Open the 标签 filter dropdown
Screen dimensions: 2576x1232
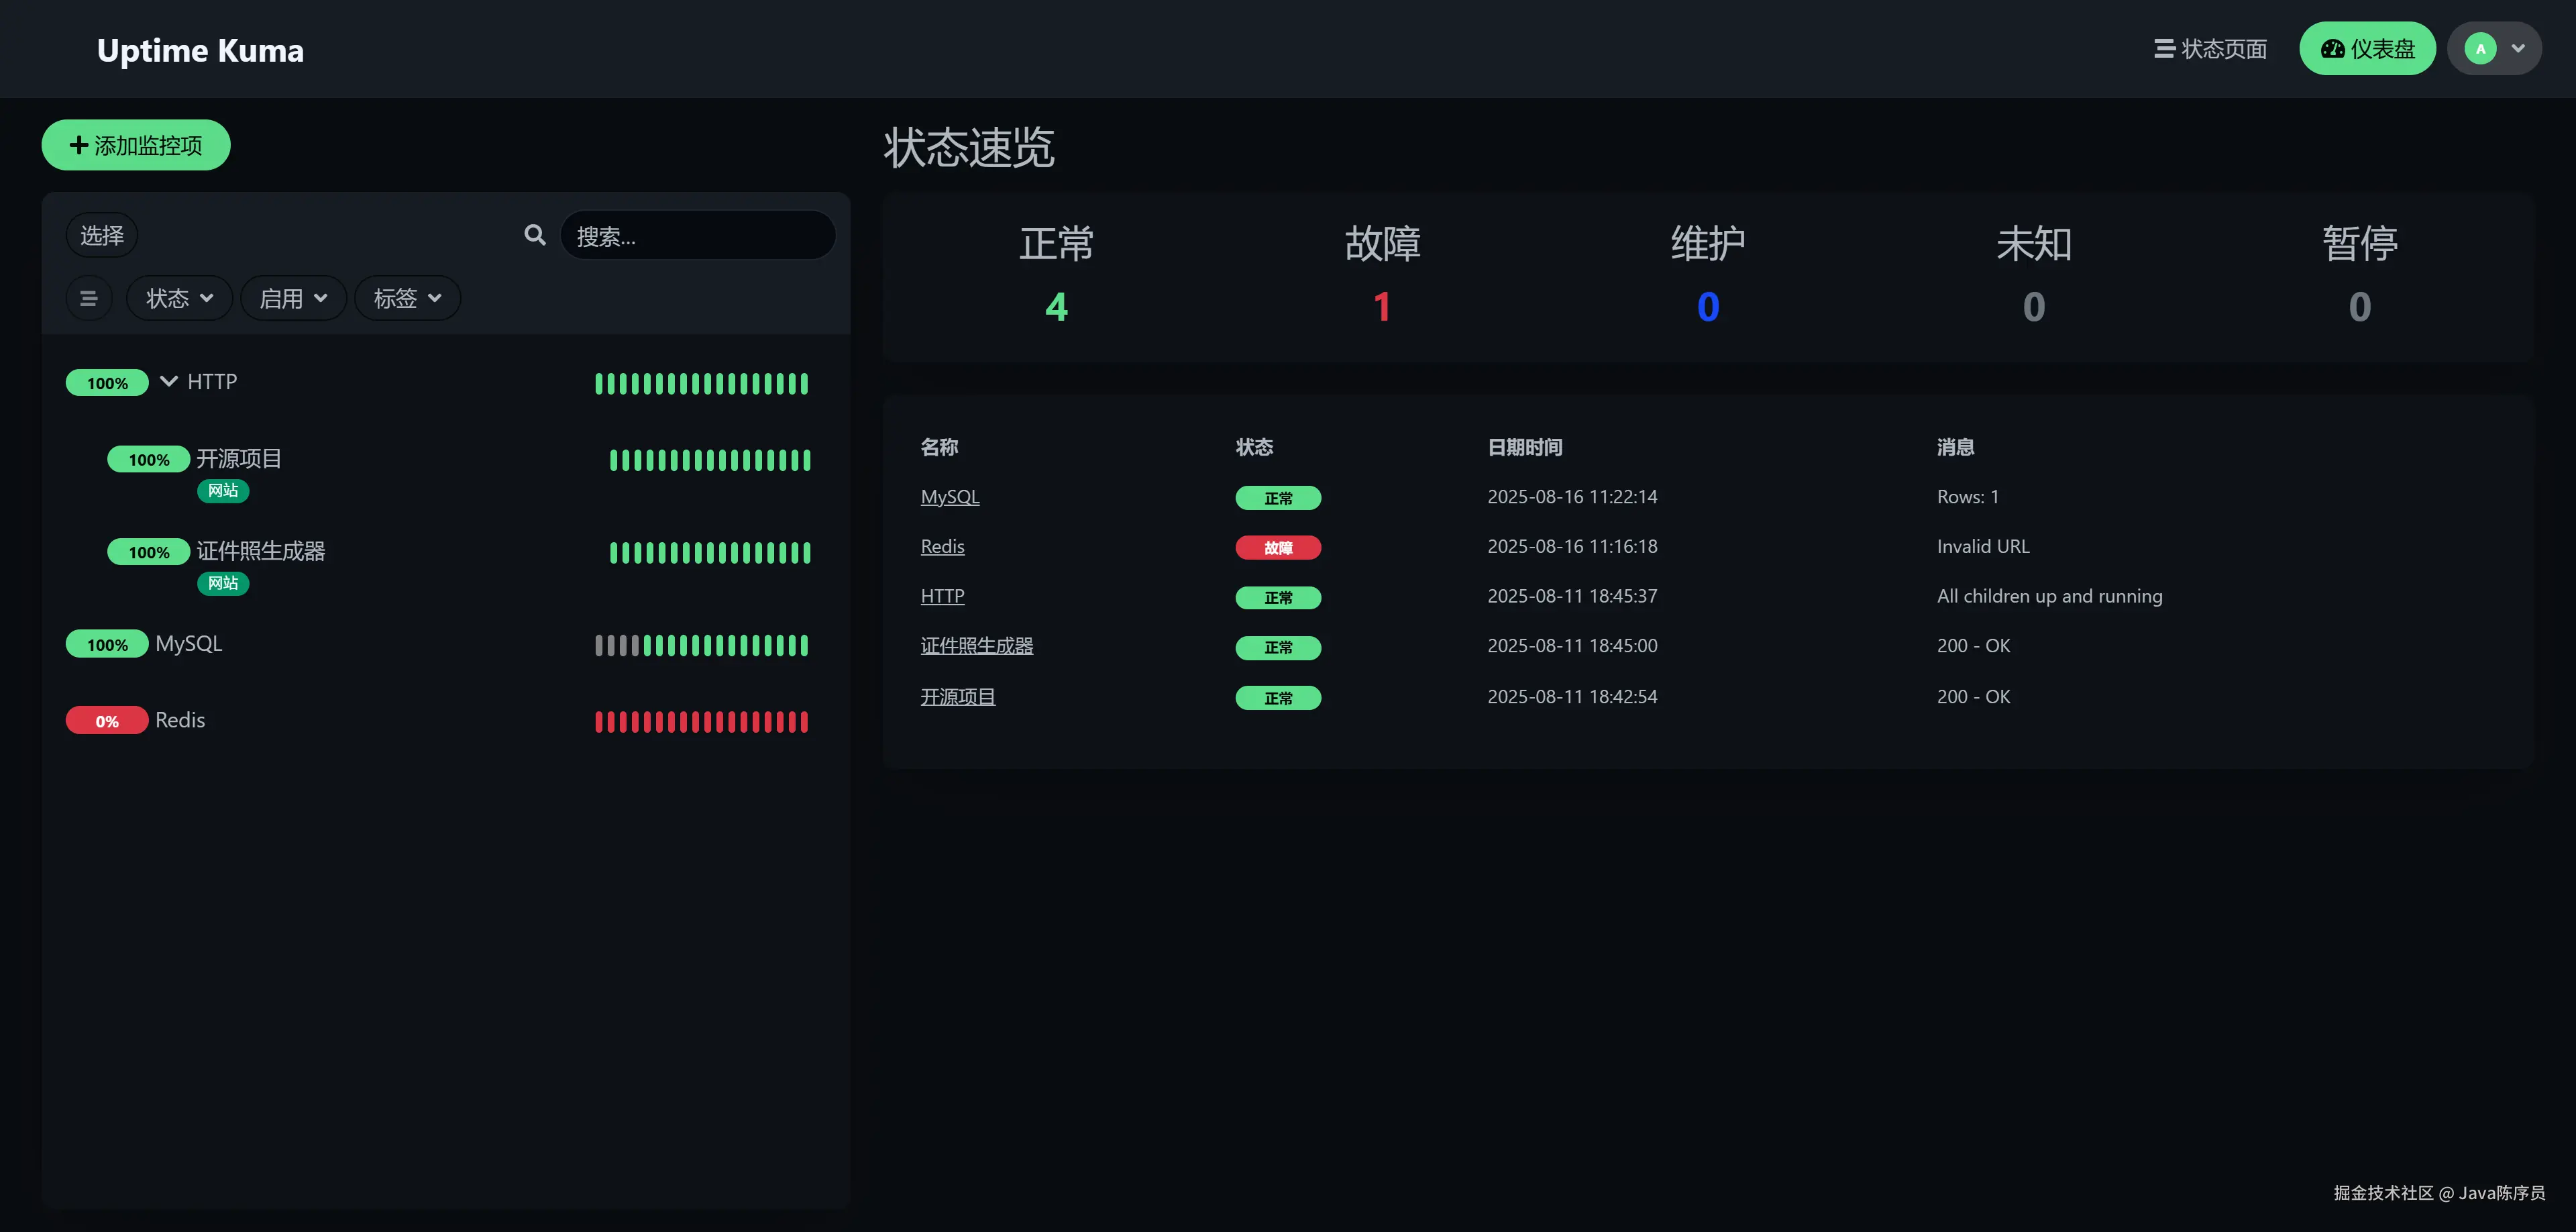pyautogui.click(x=407, y=298)
